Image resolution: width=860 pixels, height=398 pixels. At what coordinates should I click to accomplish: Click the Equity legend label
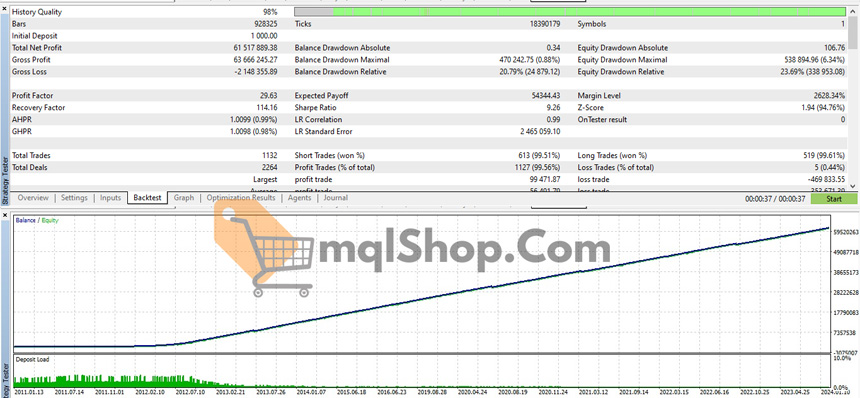pyautogui.click(x=50, y=220)
